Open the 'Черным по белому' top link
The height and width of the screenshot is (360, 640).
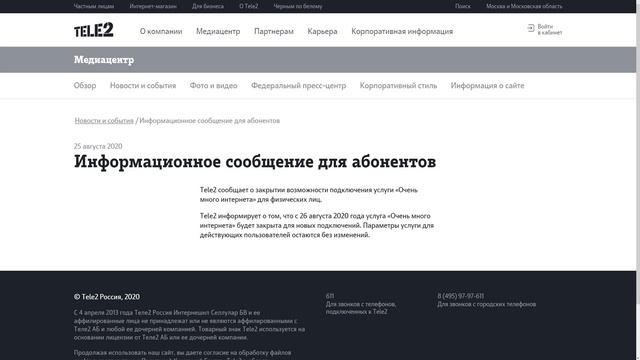[298, 6]
